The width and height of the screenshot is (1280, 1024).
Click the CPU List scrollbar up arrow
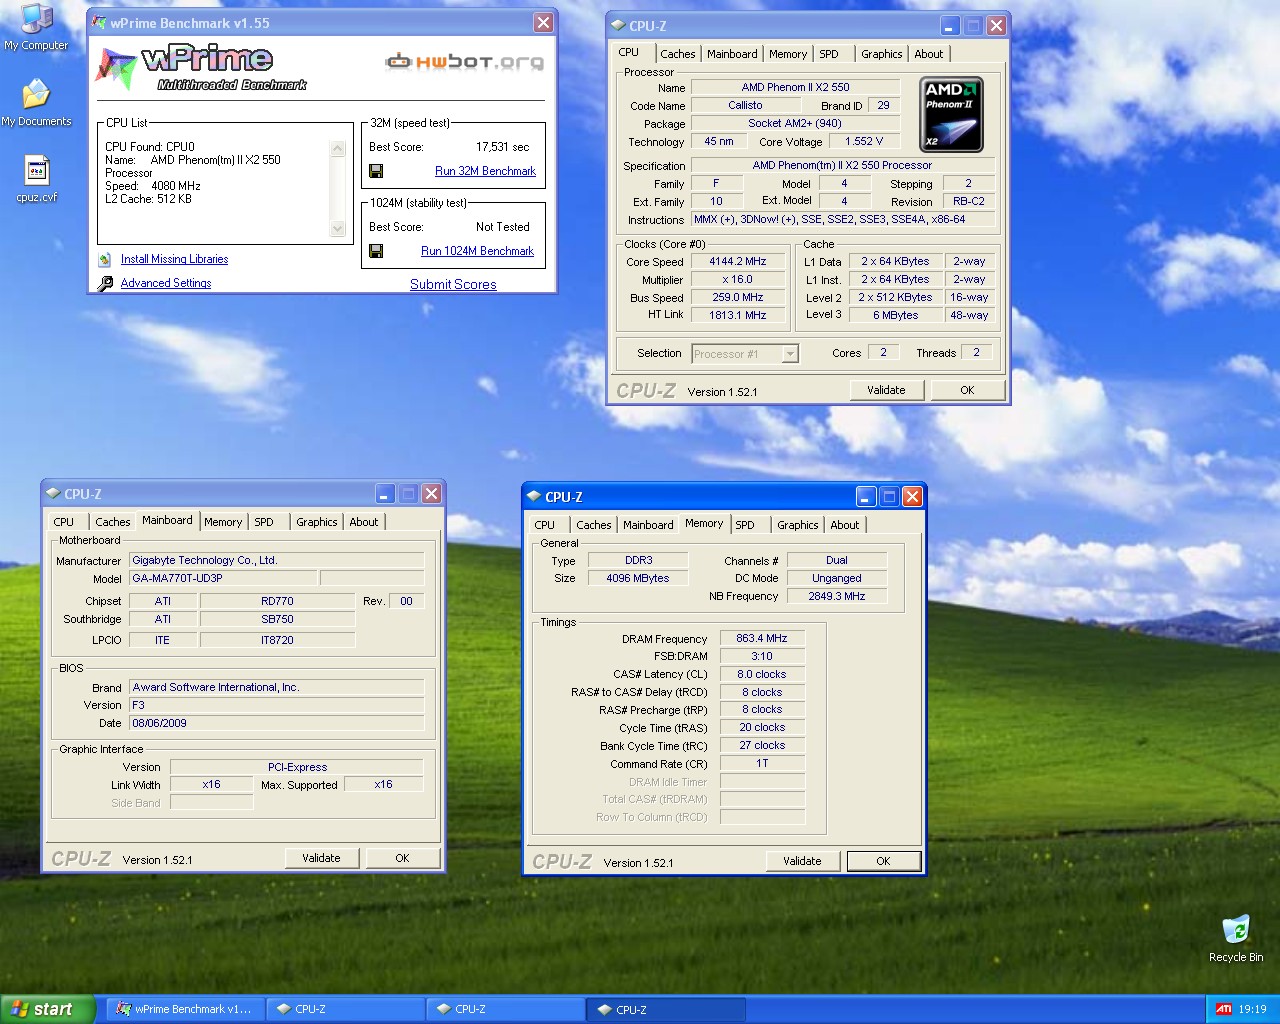pyautogui.click(x=337, y=149)
